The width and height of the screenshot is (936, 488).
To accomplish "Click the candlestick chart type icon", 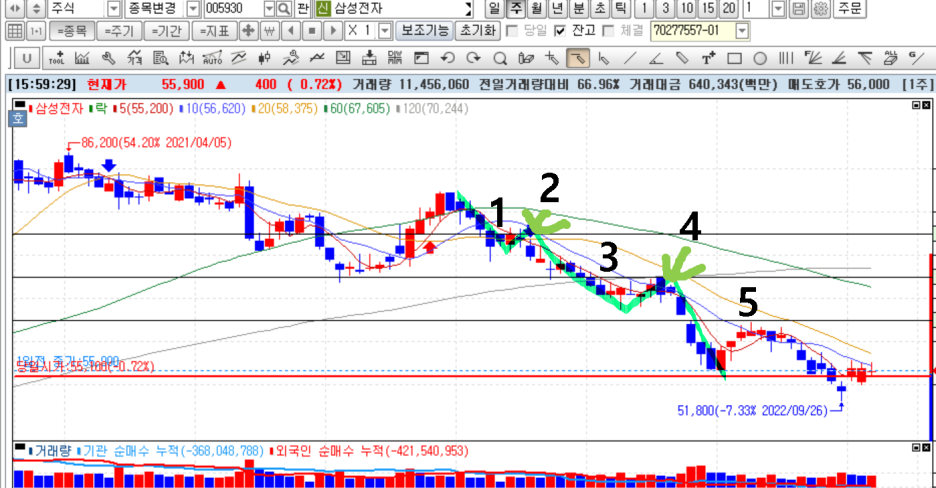I will pyautogui.click(x=264, y=58).
